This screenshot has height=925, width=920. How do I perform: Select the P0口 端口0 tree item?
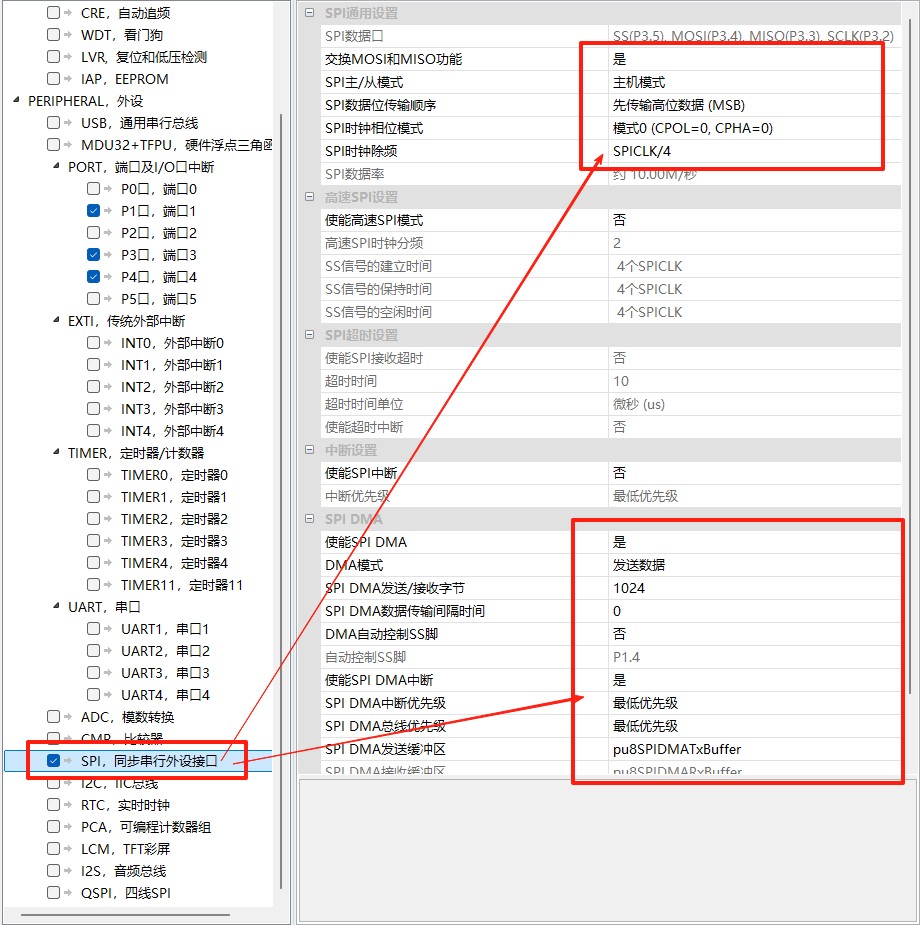pos(159,189)
